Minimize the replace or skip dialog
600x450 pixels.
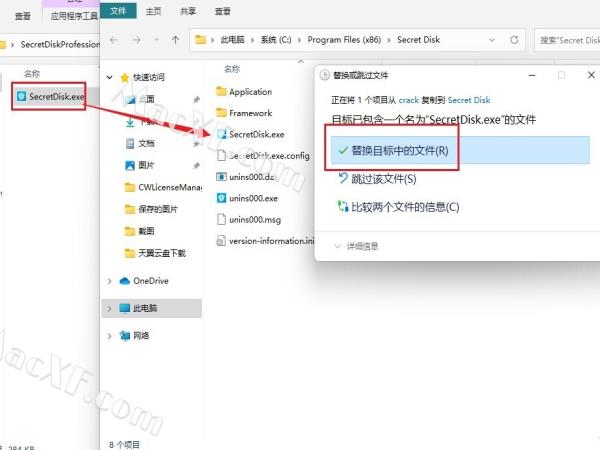tap(532, 75)
